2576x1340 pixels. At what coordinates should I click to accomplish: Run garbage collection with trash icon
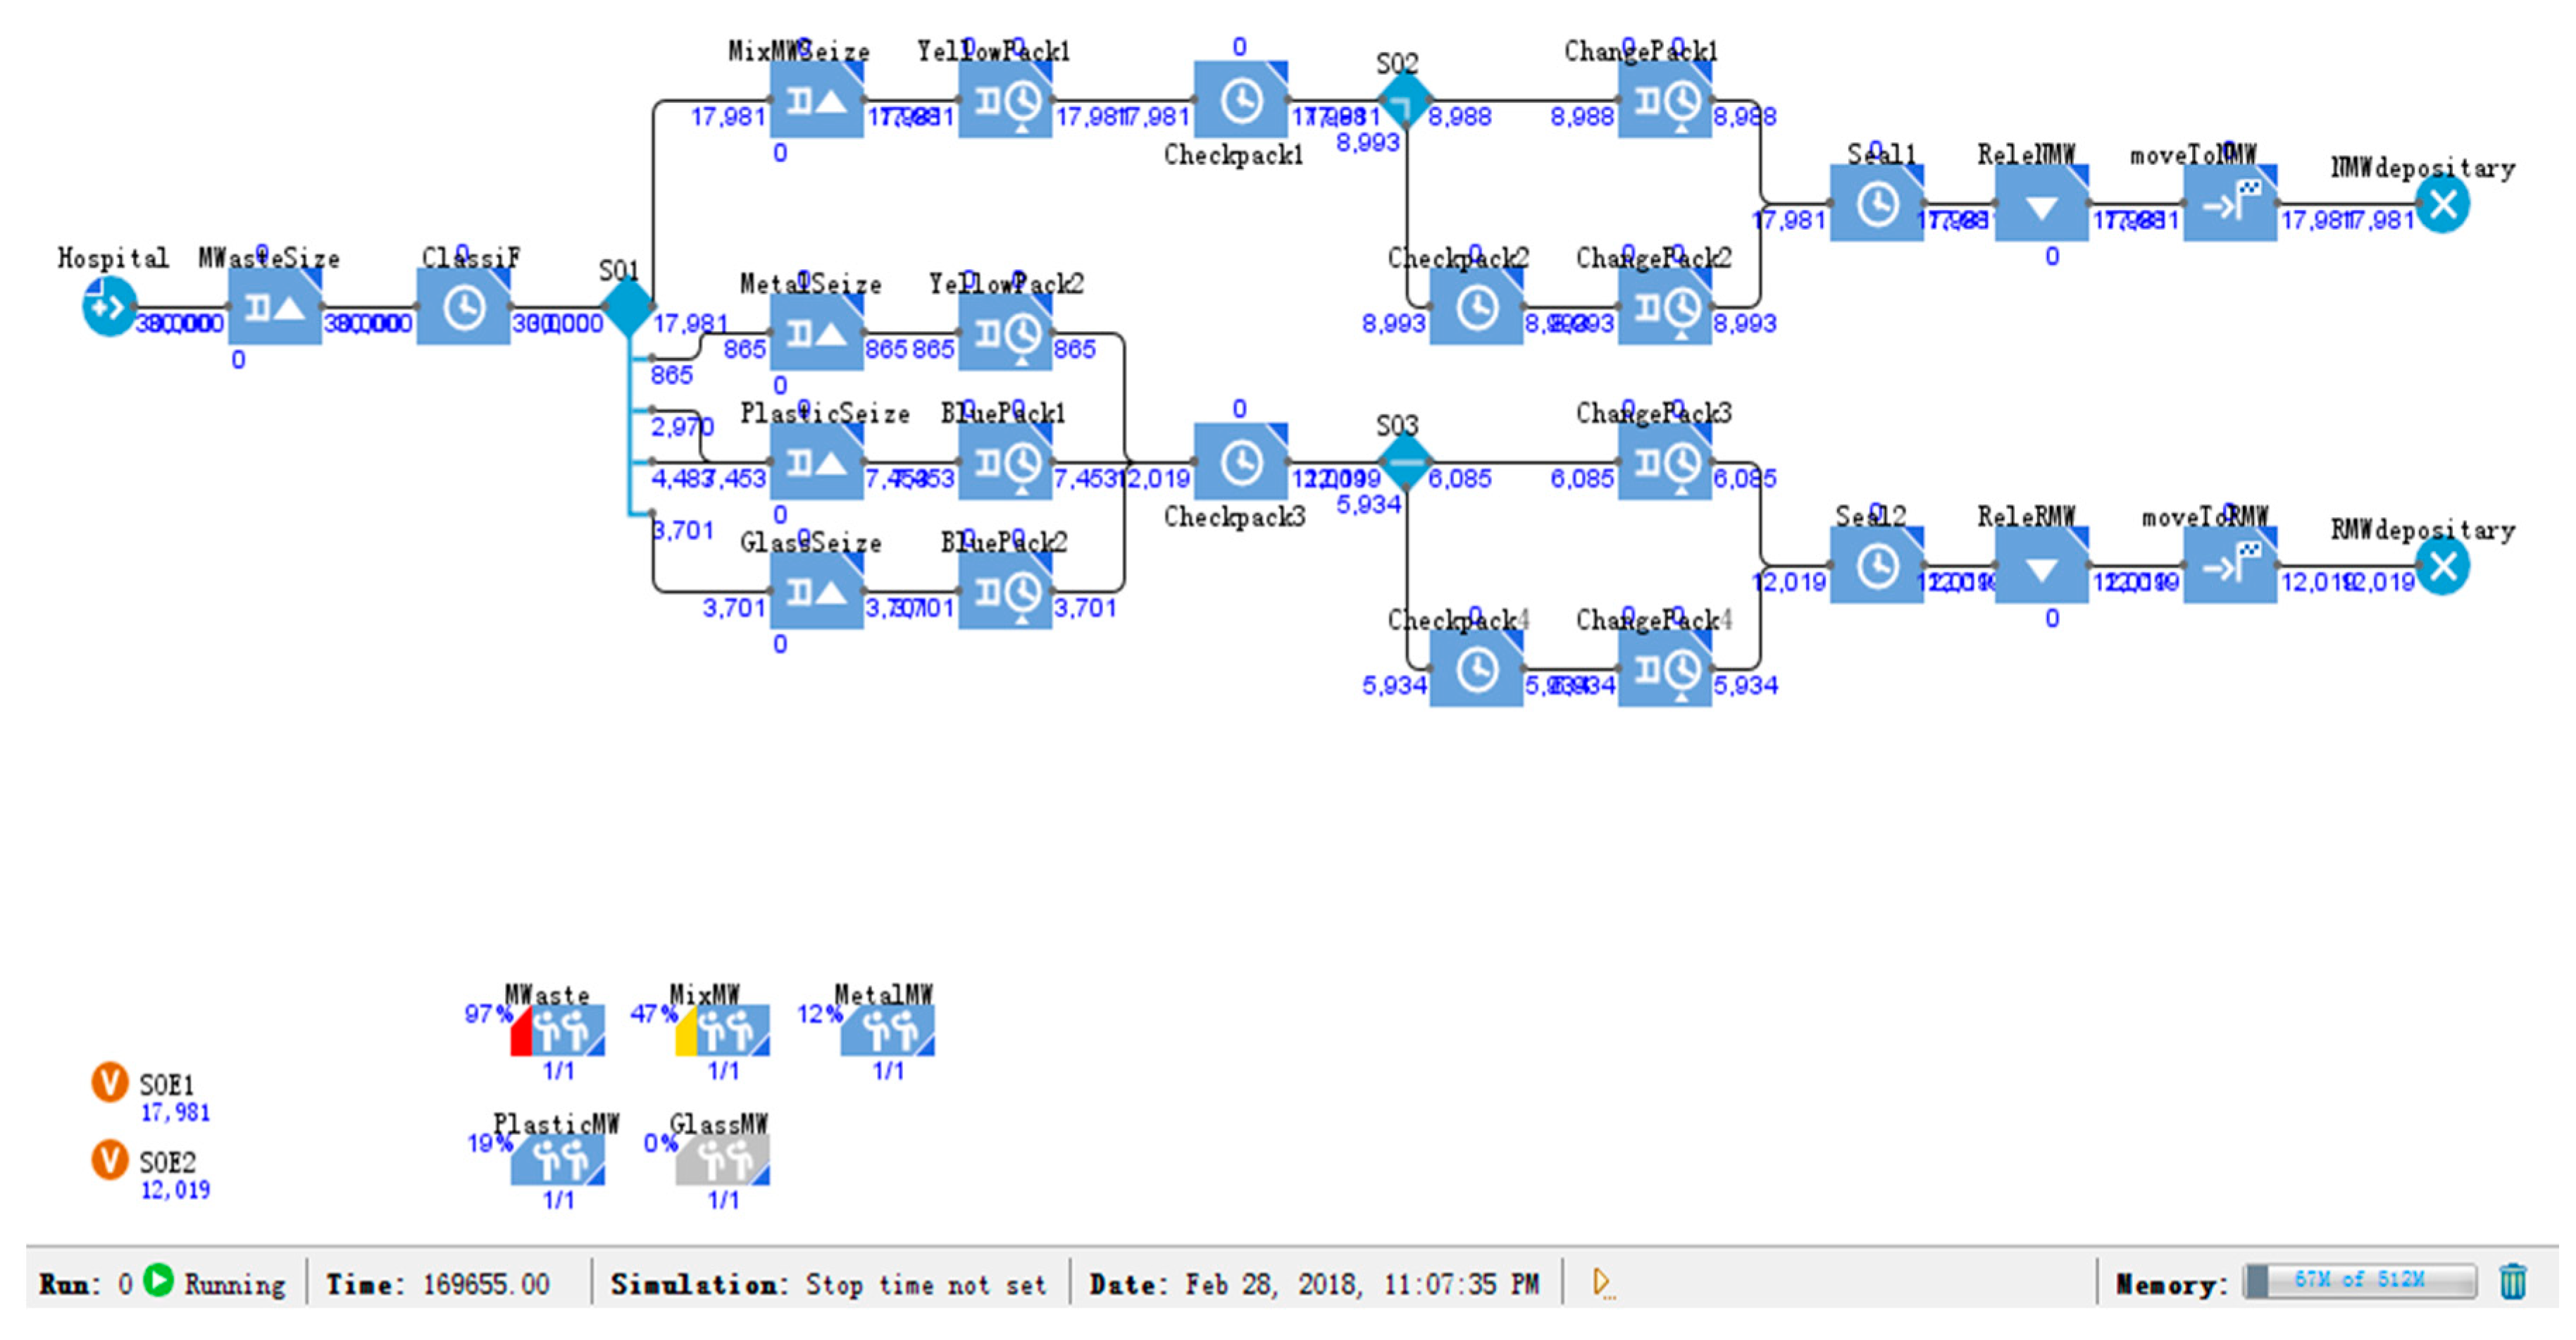[2513, 1281]
